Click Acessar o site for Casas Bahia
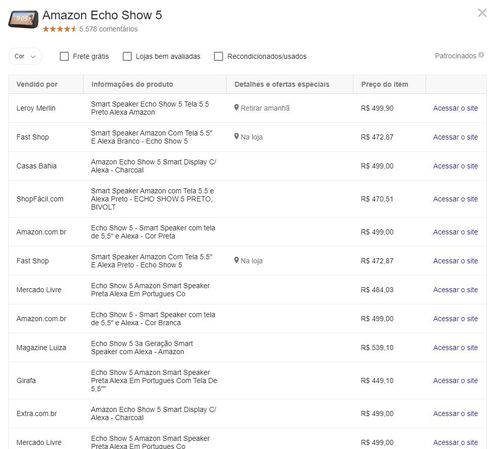This screenshot has width=500, height=449. (x=455, y=166)
